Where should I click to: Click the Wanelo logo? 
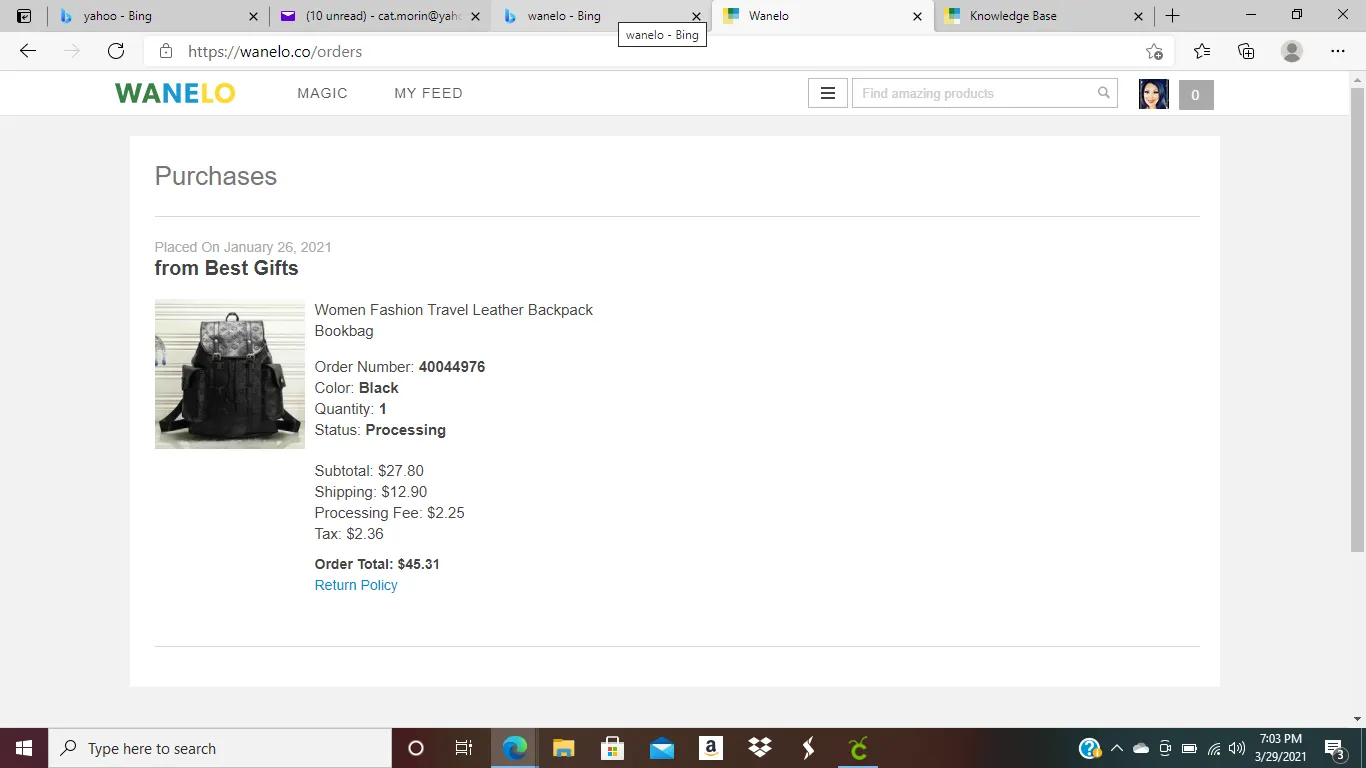pyautogui.click(x=175, y=93)
